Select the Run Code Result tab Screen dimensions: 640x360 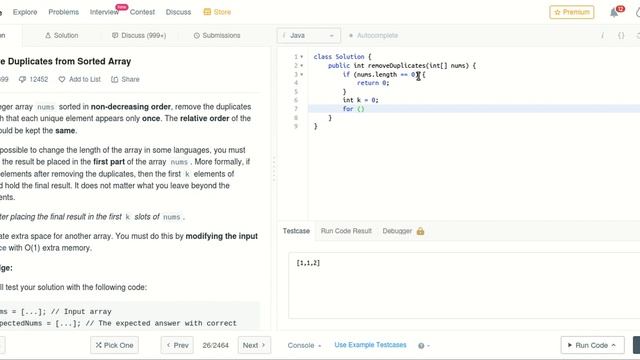pos(346,231)
